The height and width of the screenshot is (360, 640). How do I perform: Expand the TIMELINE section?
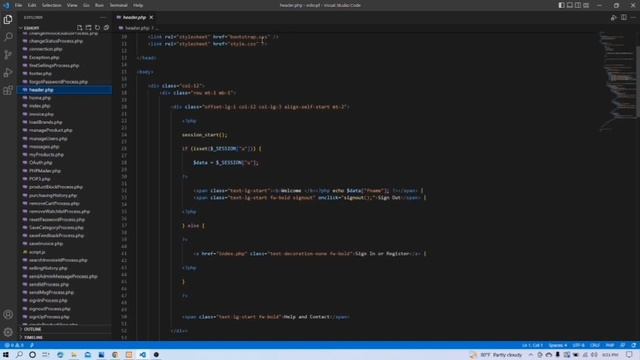pos(33,338)
